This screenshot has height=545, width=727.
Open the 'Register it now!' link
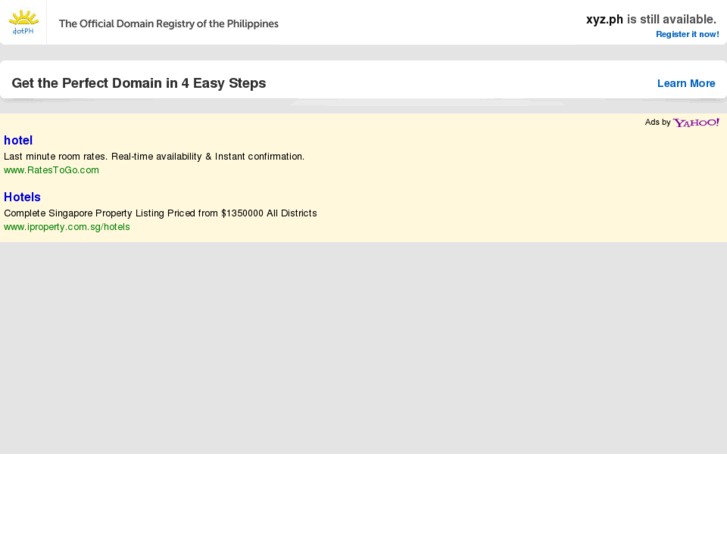pos(688,34)
